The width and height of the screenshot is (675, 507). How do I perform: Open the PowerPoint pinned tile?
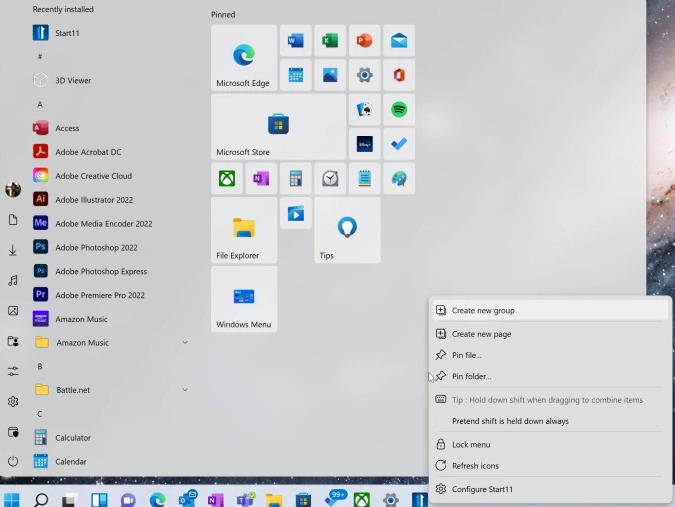365,40
